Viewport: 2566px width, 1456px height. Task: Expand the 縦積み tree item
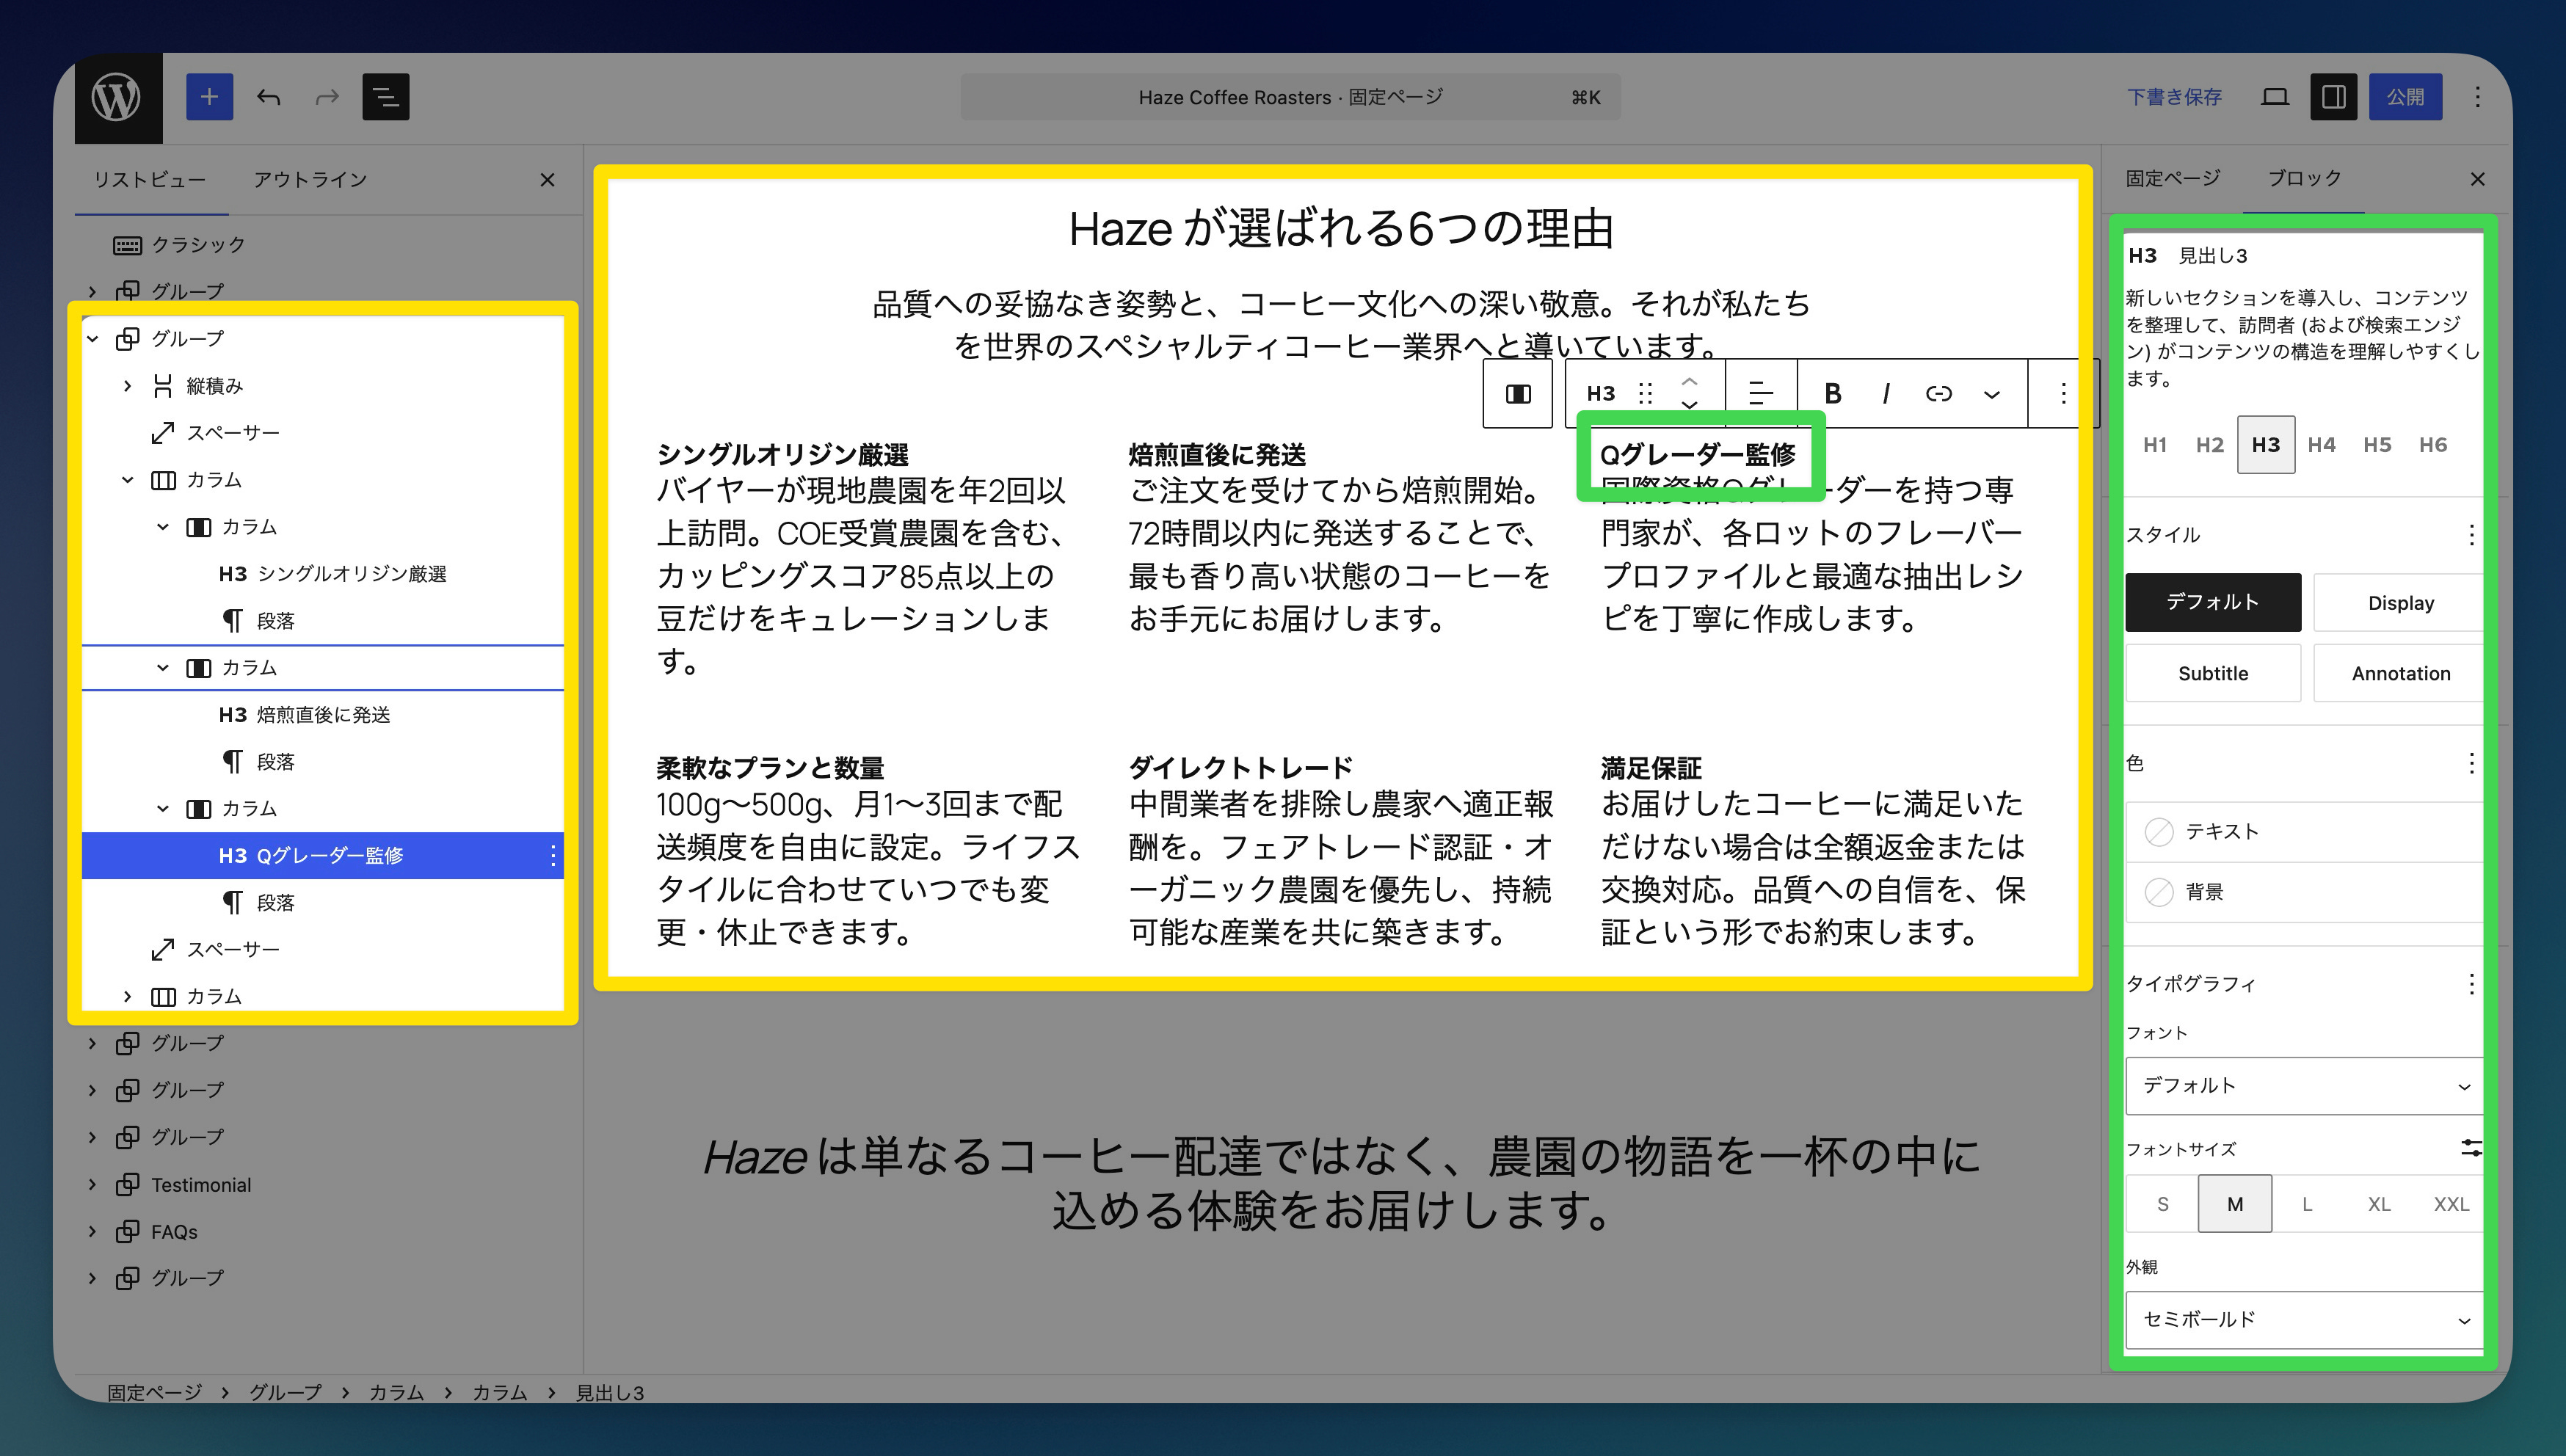[127, 386]
